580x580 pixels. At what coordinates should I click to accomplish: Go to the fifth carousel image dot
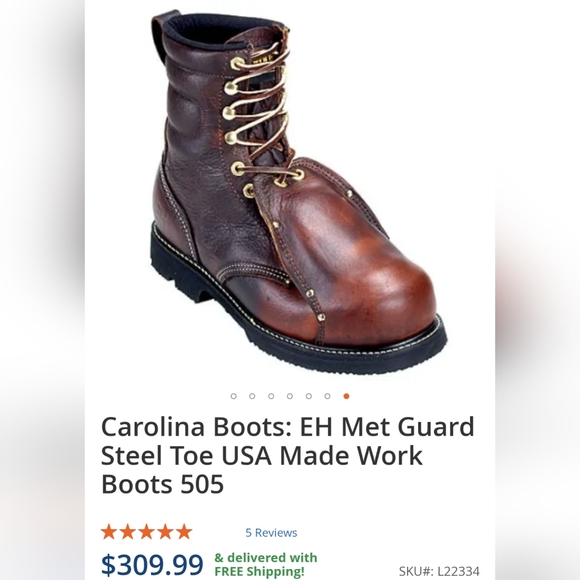click(308, 396)
